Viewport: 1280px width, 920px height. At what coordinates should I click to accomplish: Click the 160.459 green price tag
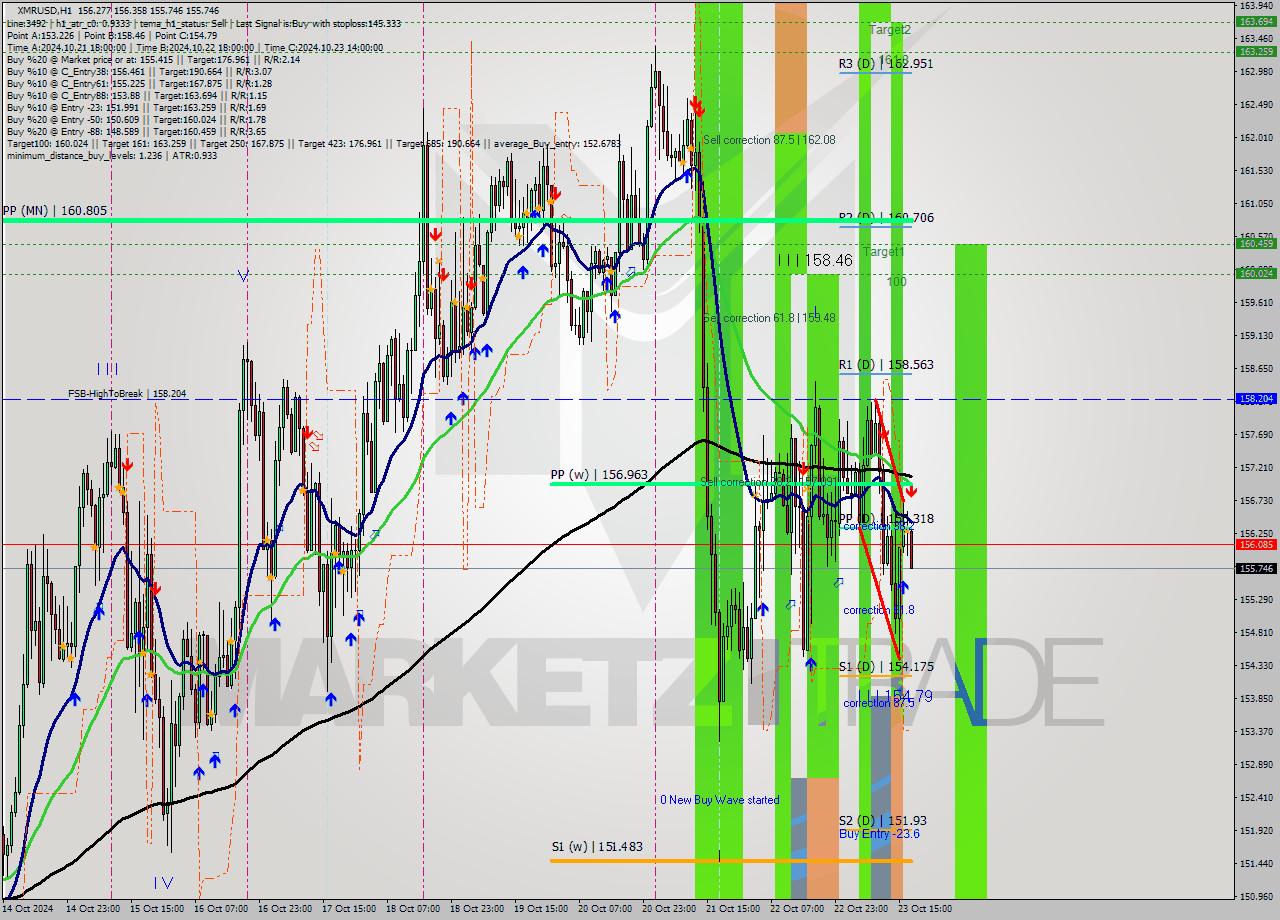coord(1256,243)
